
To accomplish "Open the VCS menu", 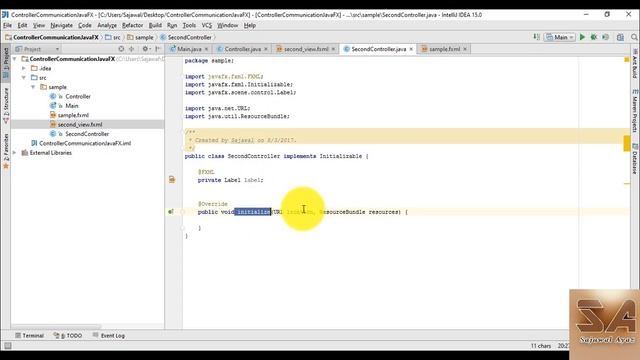I will [x=207, y=25].
